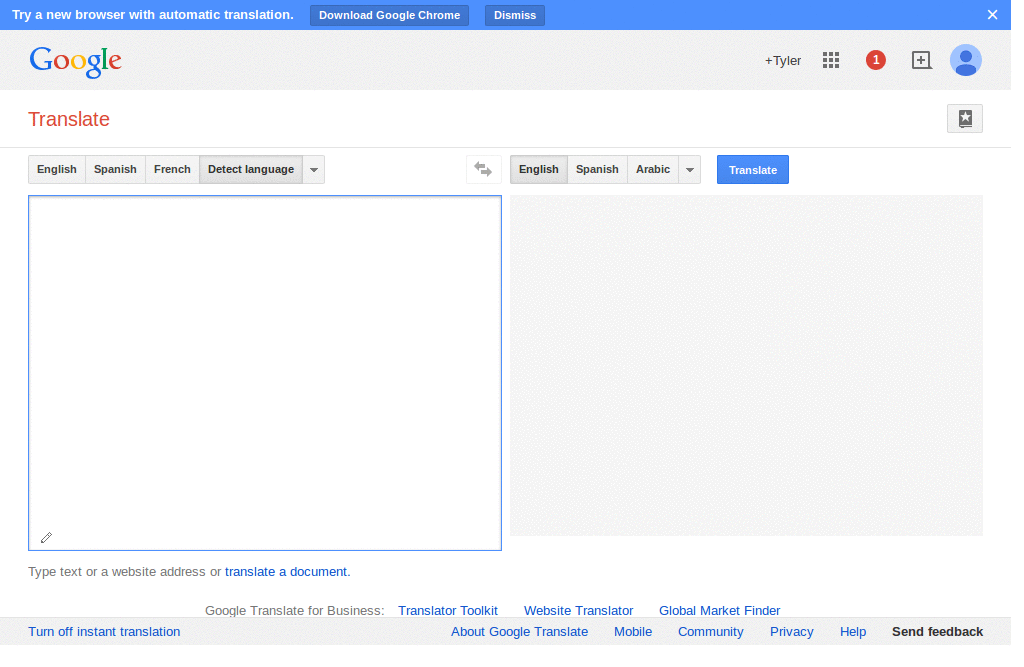Focus the source text input box
The image size is (1024, 667).
[265, 372]
